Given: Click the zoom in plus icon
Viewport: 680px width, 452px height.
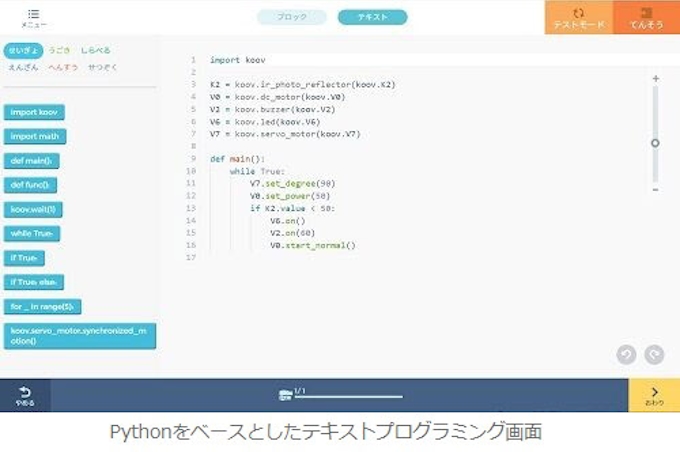Looking at the screenshot, I should coord(655,78).
